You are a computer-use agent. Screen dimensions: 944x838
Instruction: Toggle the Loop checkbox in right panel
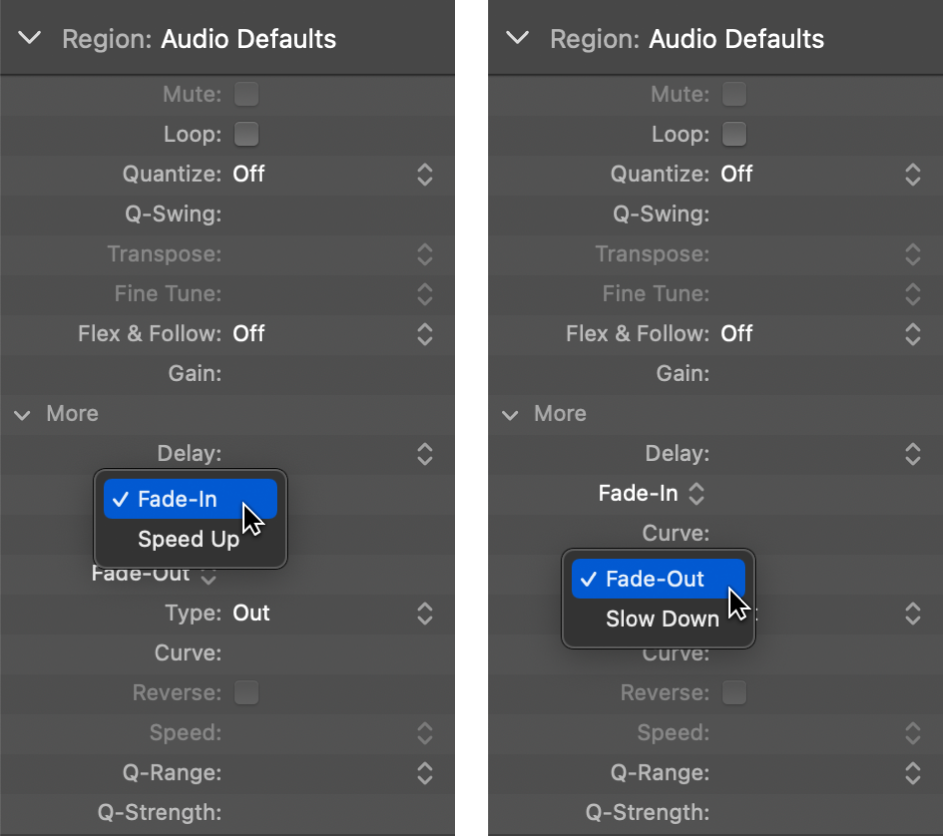(x=733, y=134)
